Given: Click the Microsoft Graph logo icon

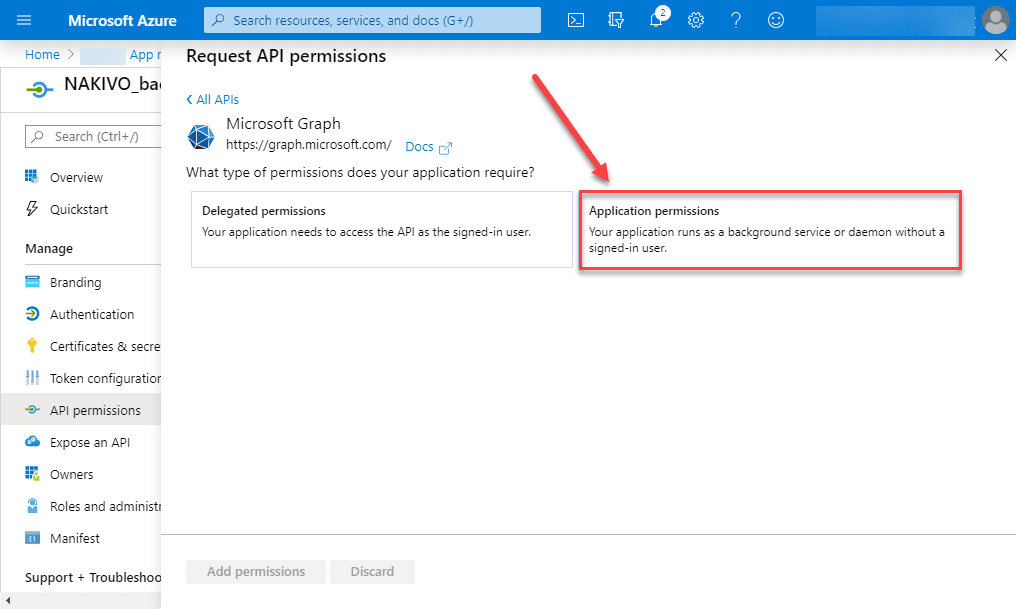Looking at the screenshot, I should coord(203,135).
